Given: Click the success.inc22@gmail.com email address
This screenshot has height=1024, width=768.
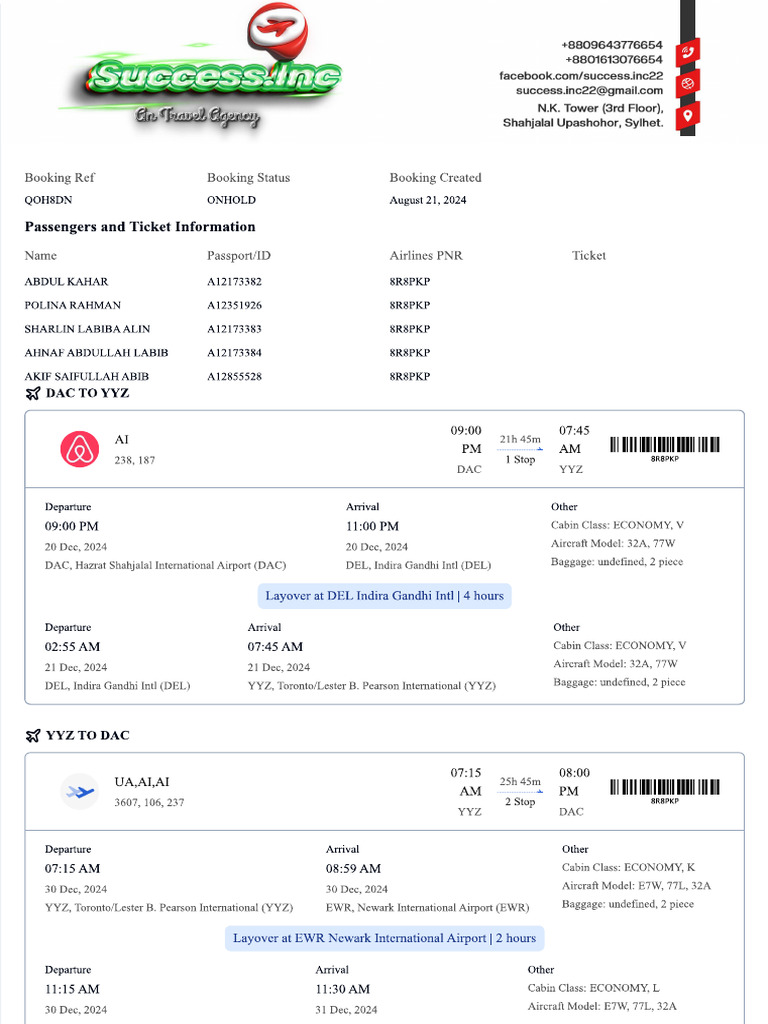Looking at the screenshot, I should (589, 91).
